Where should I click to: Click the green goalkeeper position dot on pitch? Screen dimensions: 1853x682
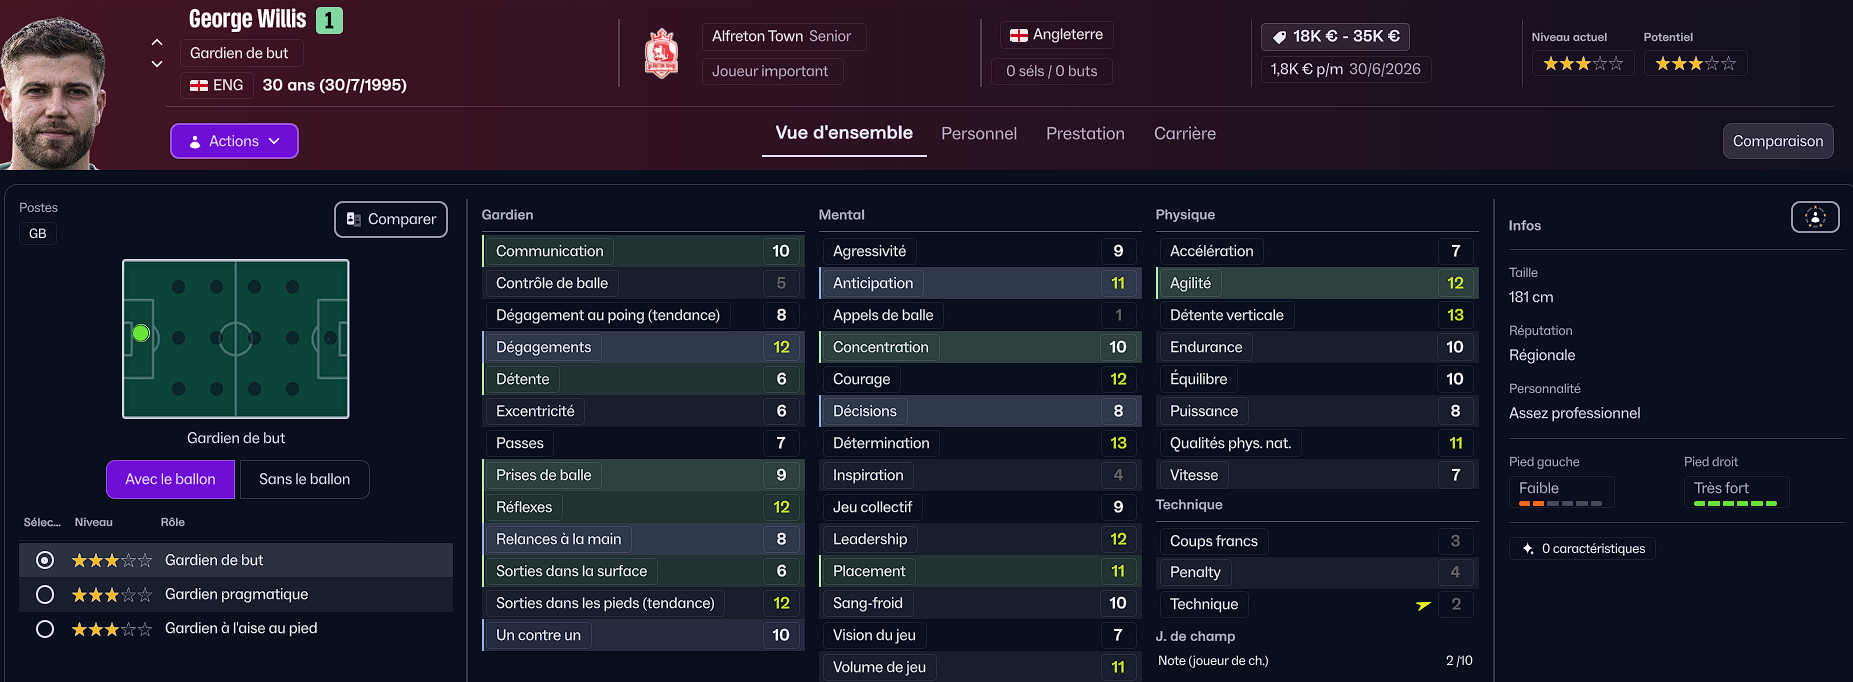click(141, 334)
